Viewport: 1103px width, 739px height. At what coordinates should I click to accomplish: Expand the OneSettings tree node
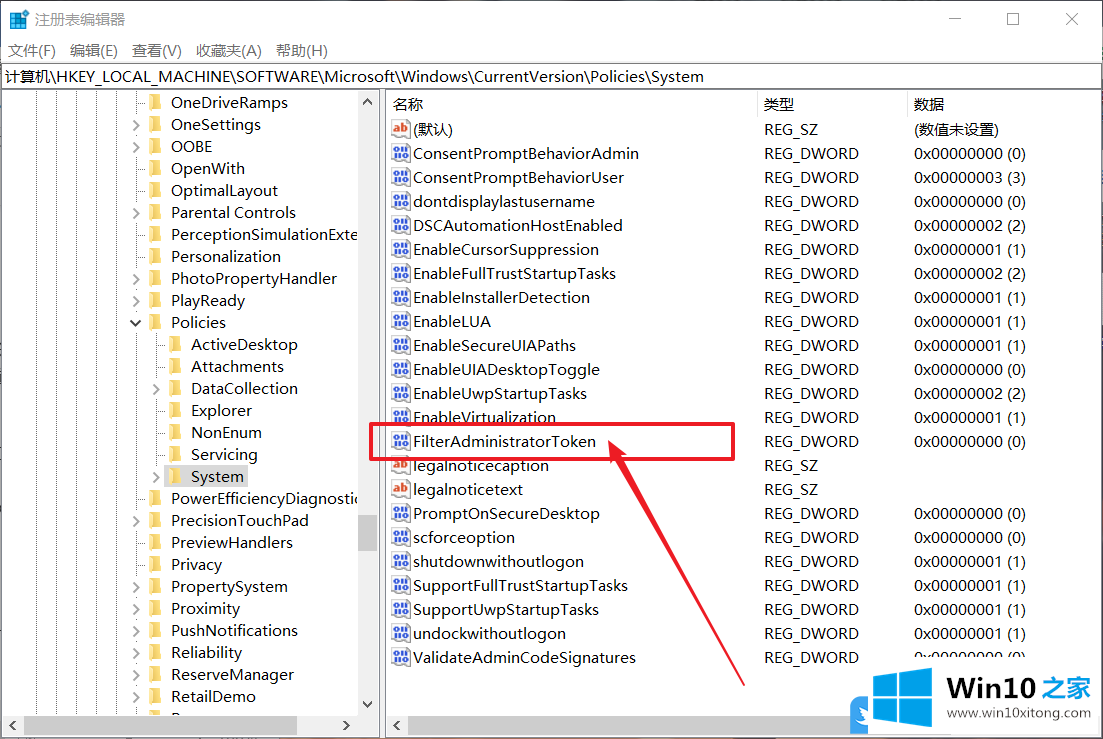(136, 124)
